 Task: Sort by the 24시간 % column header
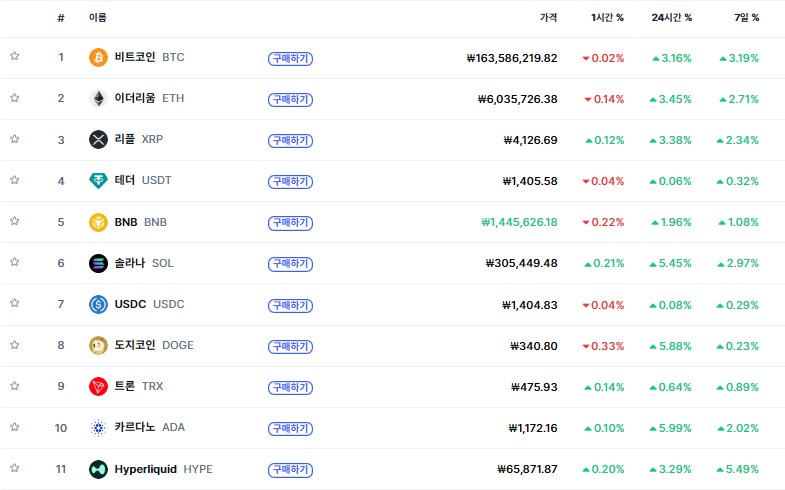(x=671, y=18)
